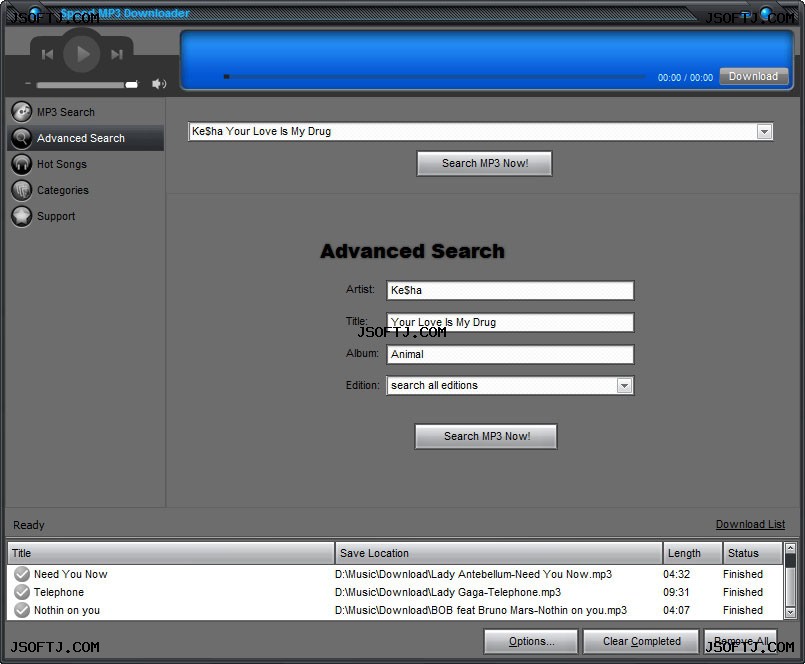Sort by Length column header

tap(693, 553)
